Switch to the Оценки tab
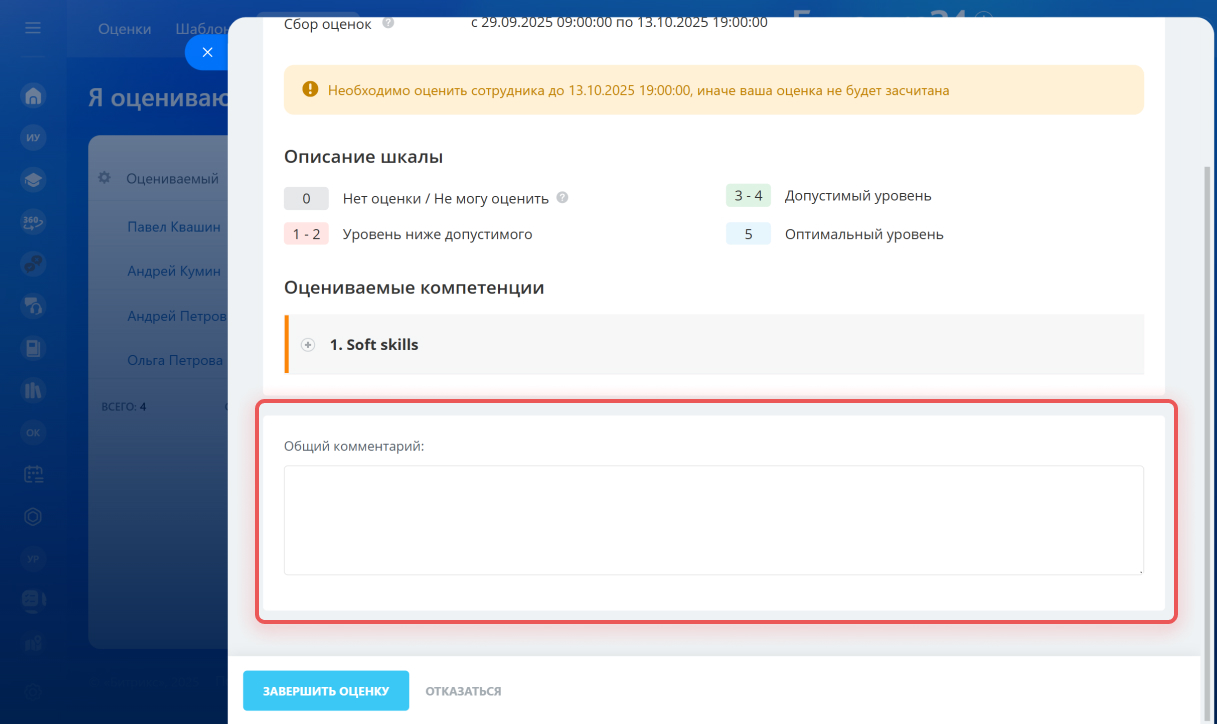Screen dimensions: 1217x724 pyautogui.click(x=124, y=29)
